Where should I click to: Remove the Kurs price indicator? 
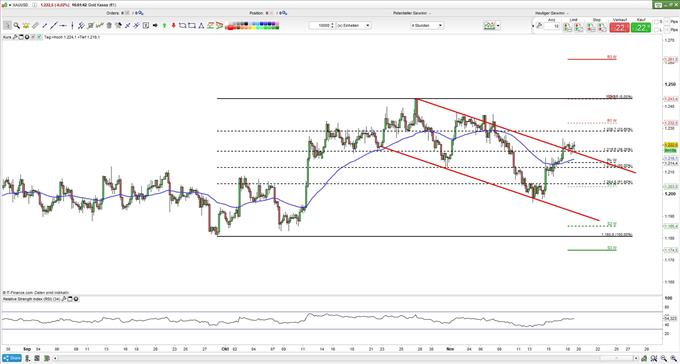click(26, 37)
